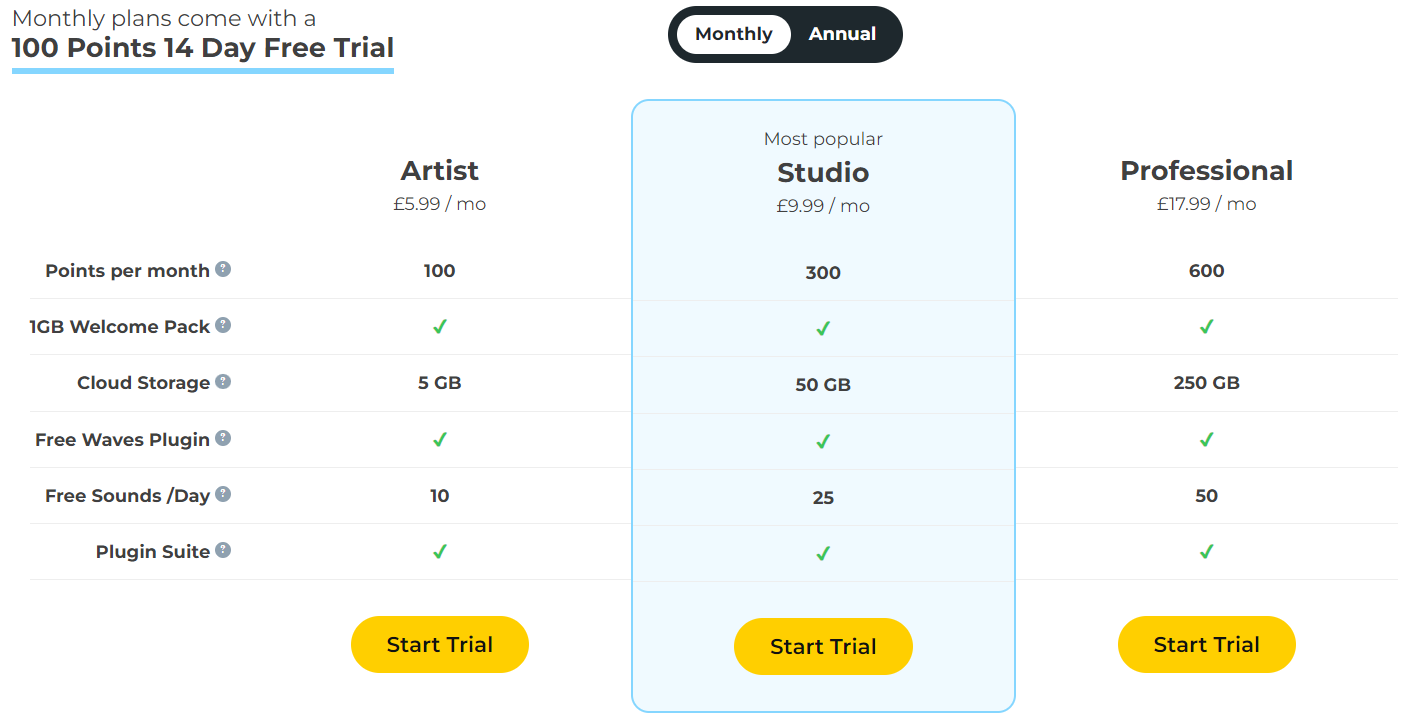This screenshot has width=1407, height=725.
Task: Click the Artist plan title
Action: (x=440, y=171)
